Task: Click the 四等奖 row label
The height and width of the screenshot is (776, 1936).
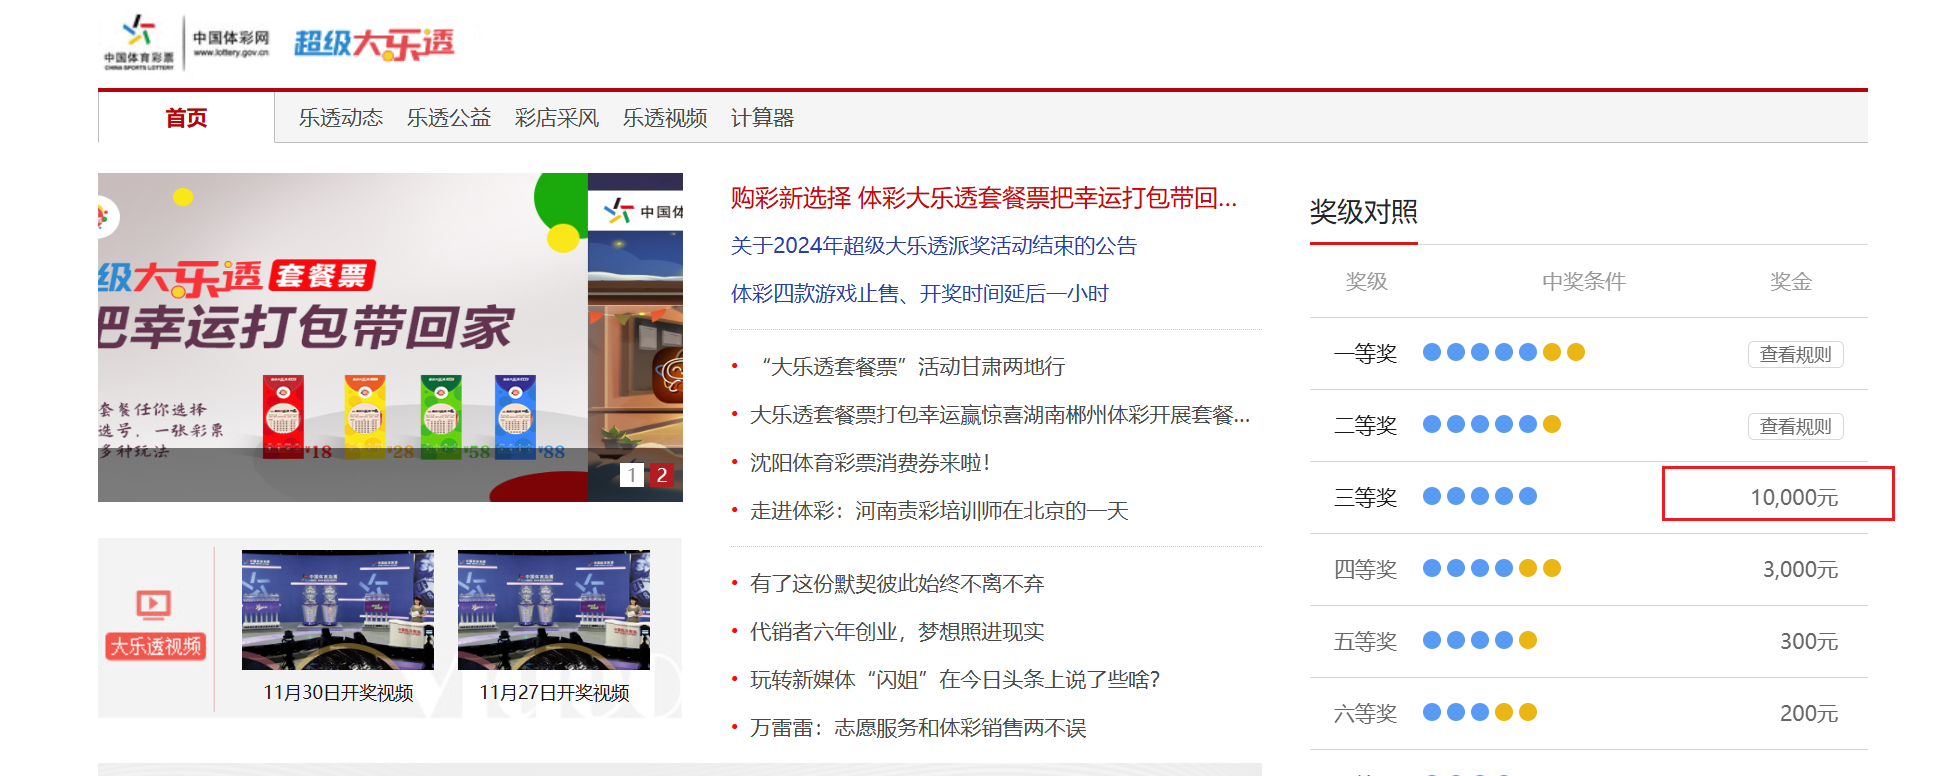Action: click(x=1365, y=570)
